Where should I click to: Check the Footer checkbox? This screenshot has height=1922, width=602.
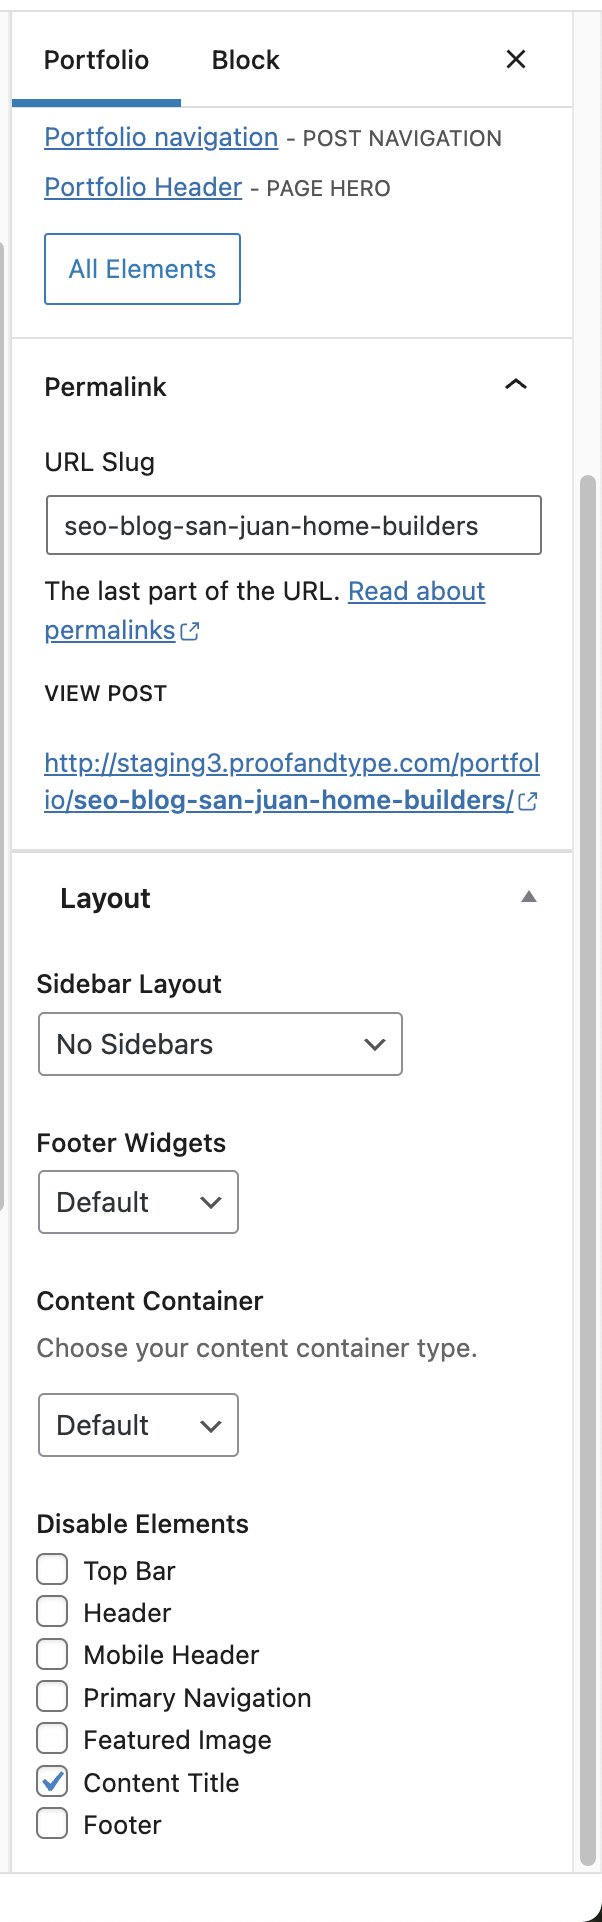[x=52, y=1823]
